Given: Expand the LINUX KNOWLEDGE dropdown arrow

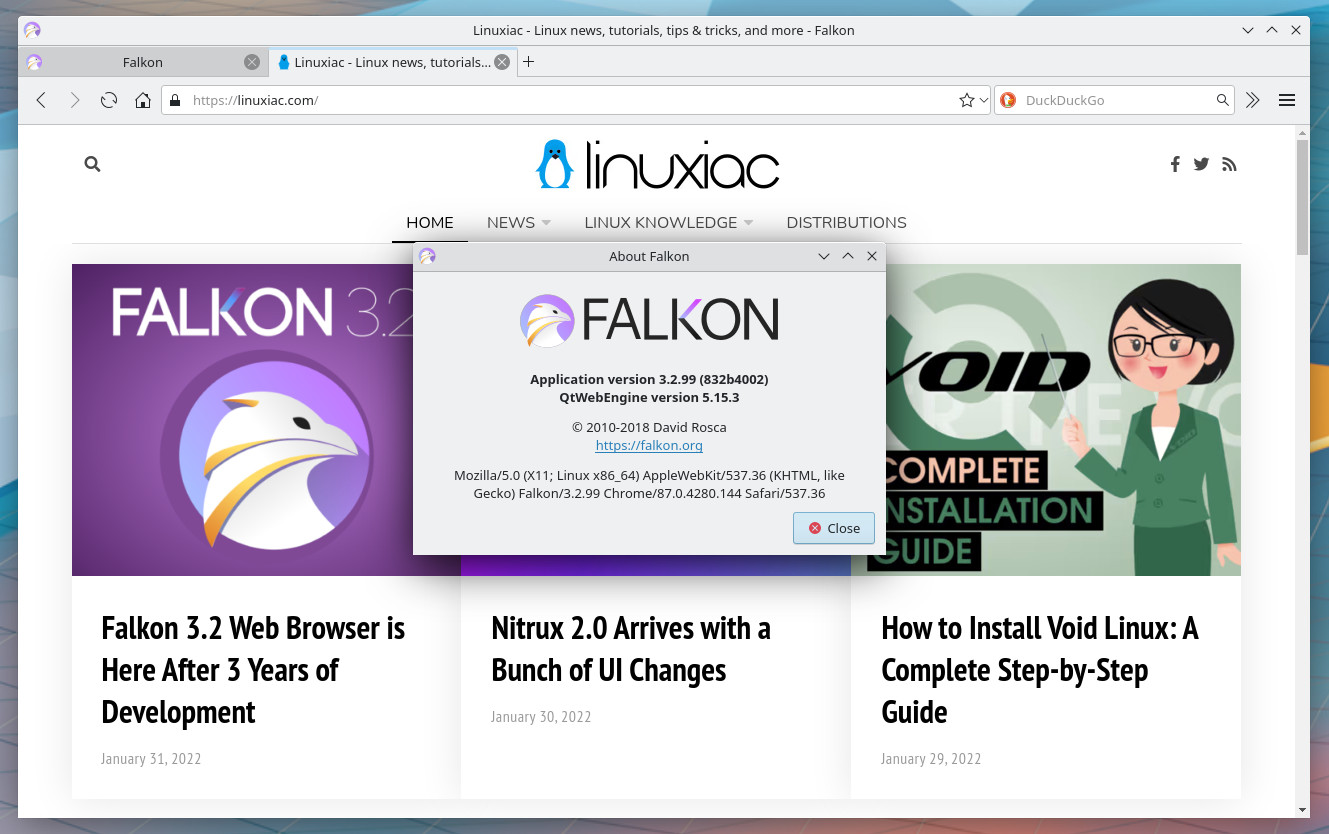Looking at the screenshot, I should pos(748,223).
